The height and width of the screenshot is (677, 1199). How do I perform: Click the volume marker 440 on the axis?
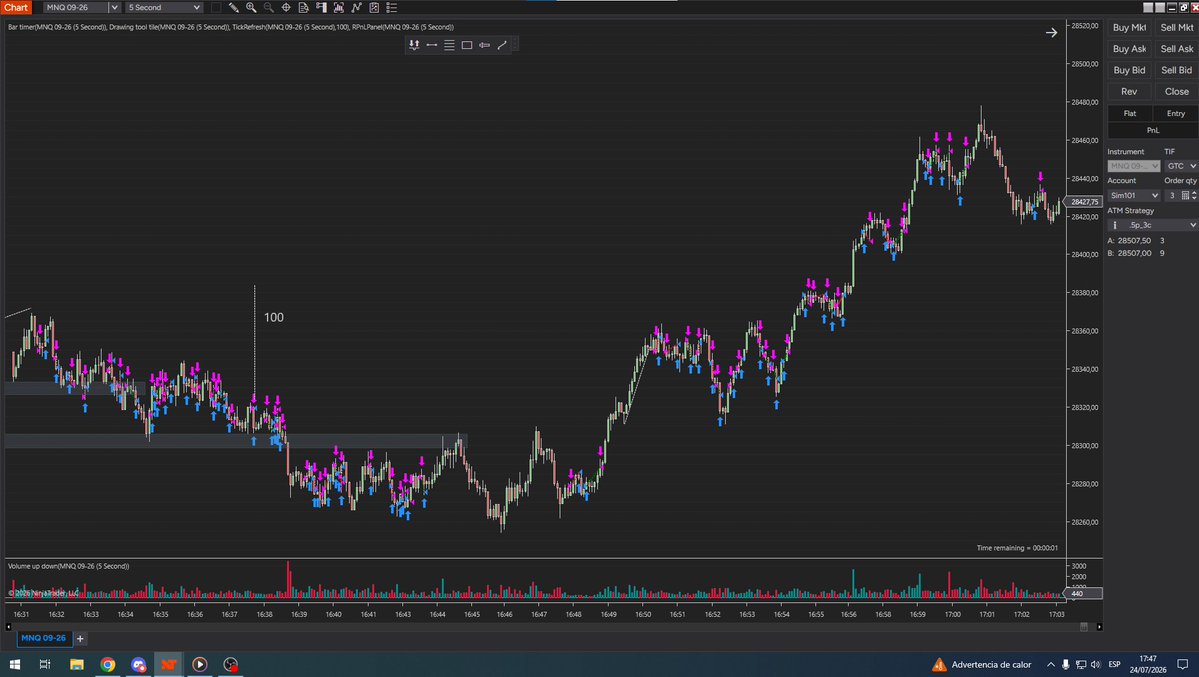[1084, 594]
